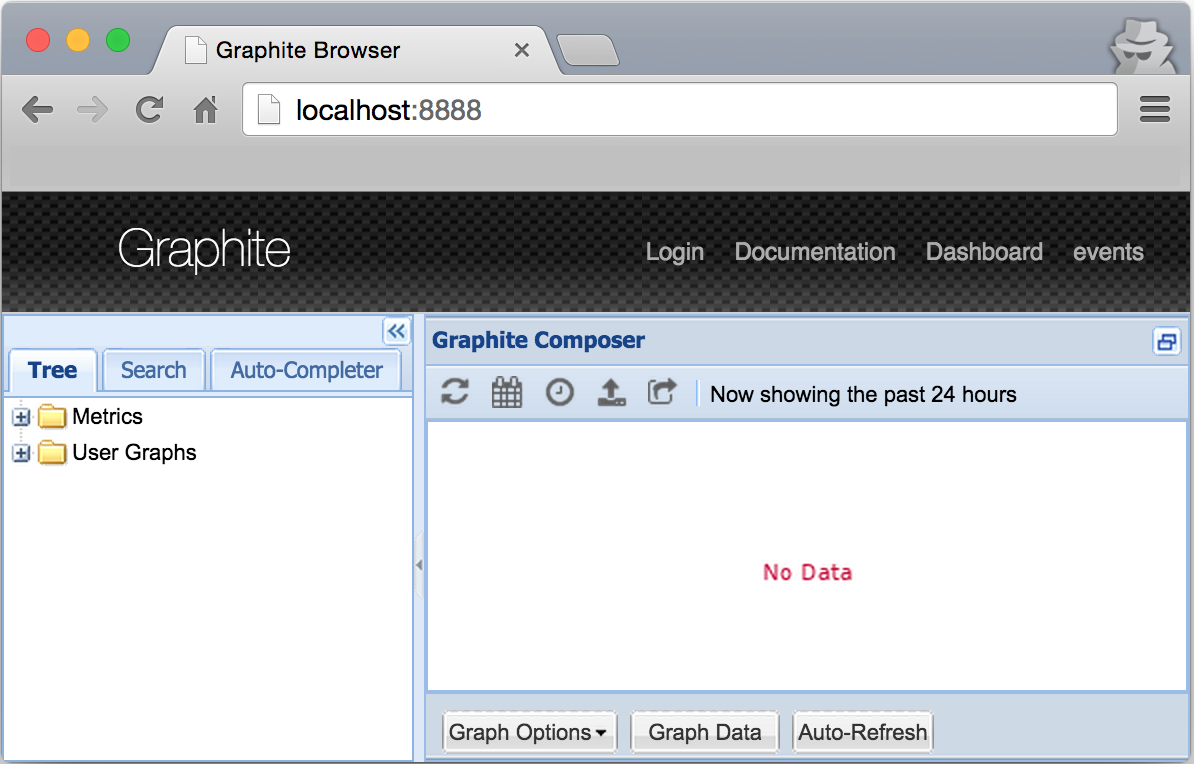
Task: Switch to the Tree tab
Action: 53,370
